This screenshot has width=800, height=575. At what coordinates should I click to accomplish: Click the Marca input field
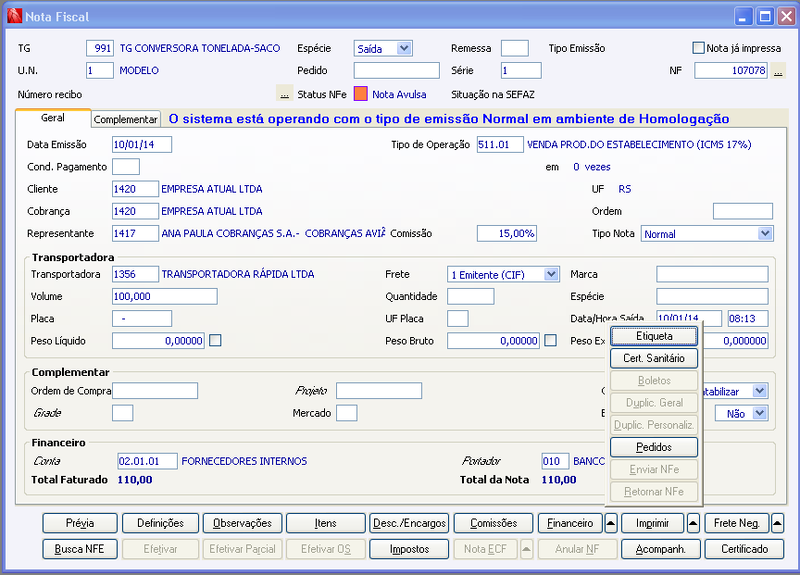[x=712, y=274]
